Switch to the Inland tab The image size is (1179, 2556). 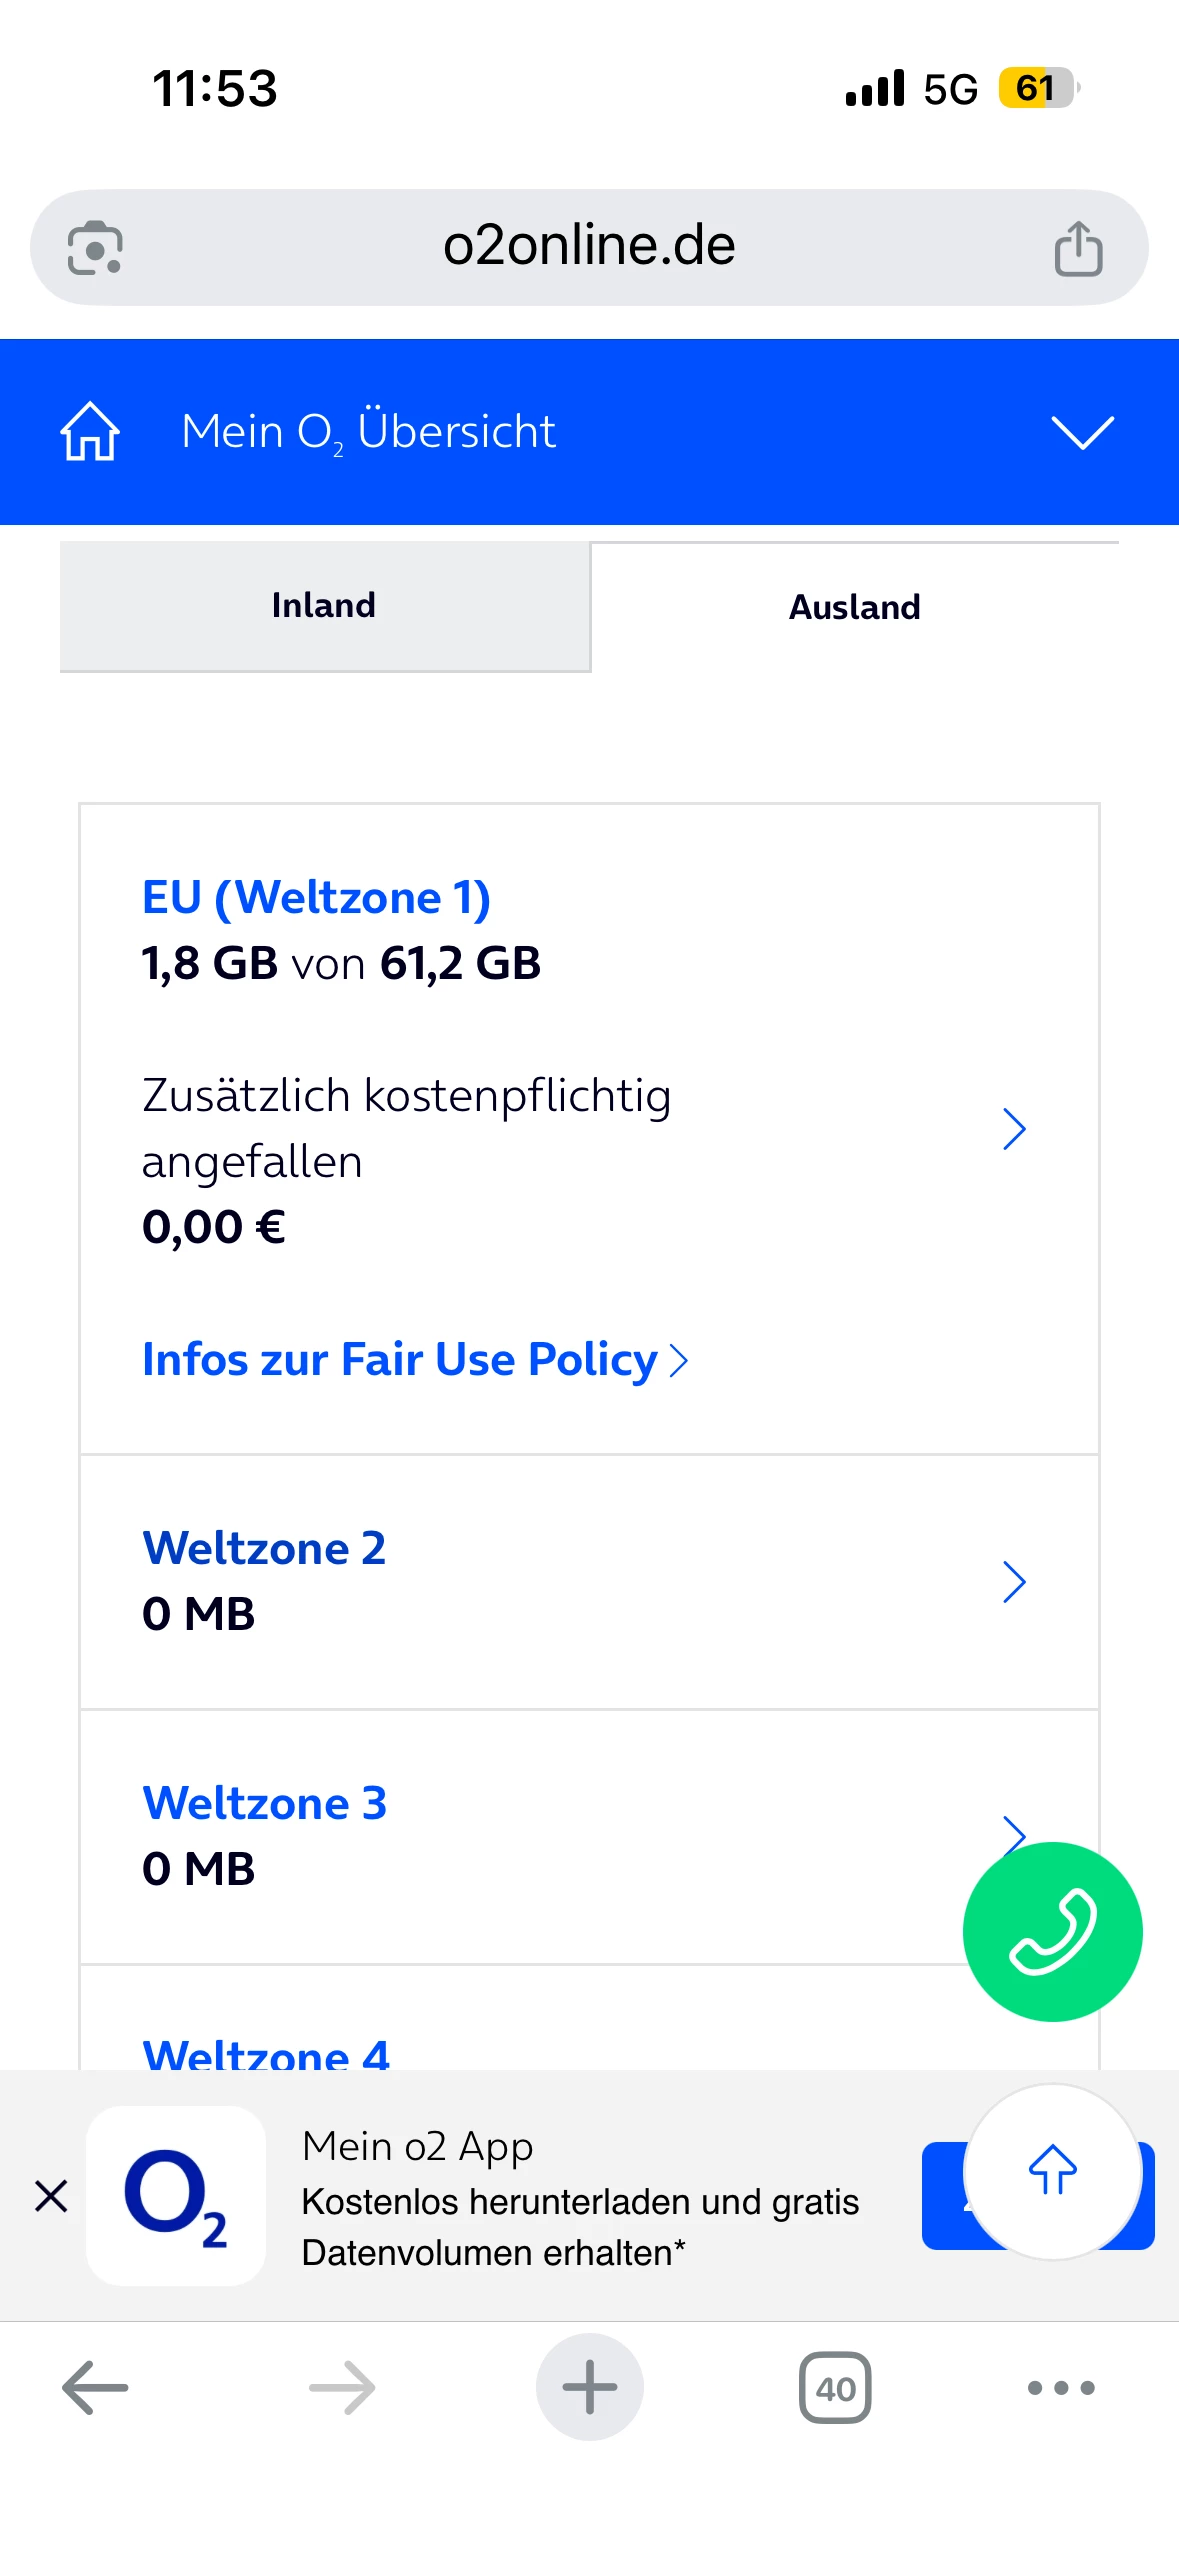[x=324, y=606]
